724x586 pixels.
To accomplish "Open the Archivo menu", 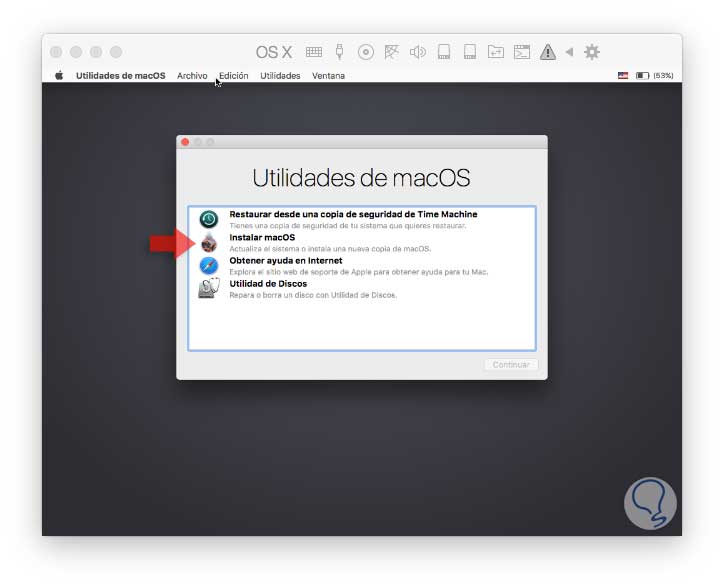I will tap(192, 76).
